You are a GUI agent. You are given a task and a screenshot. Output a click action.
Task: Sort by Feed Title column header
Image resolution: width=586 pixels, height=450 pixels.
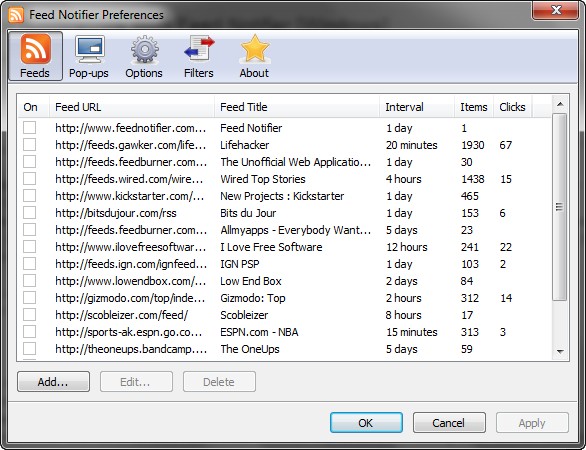click(x=297, y=107)
